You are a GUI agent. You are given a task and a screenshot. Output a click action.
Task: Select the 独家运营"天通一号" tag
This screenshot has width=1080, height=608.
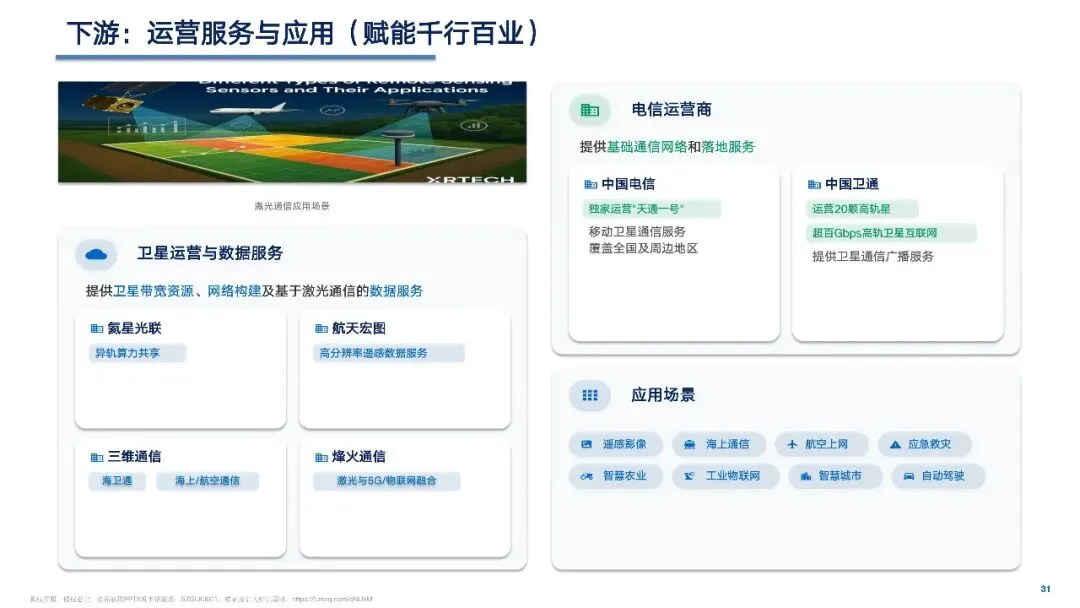coord(651,209)
